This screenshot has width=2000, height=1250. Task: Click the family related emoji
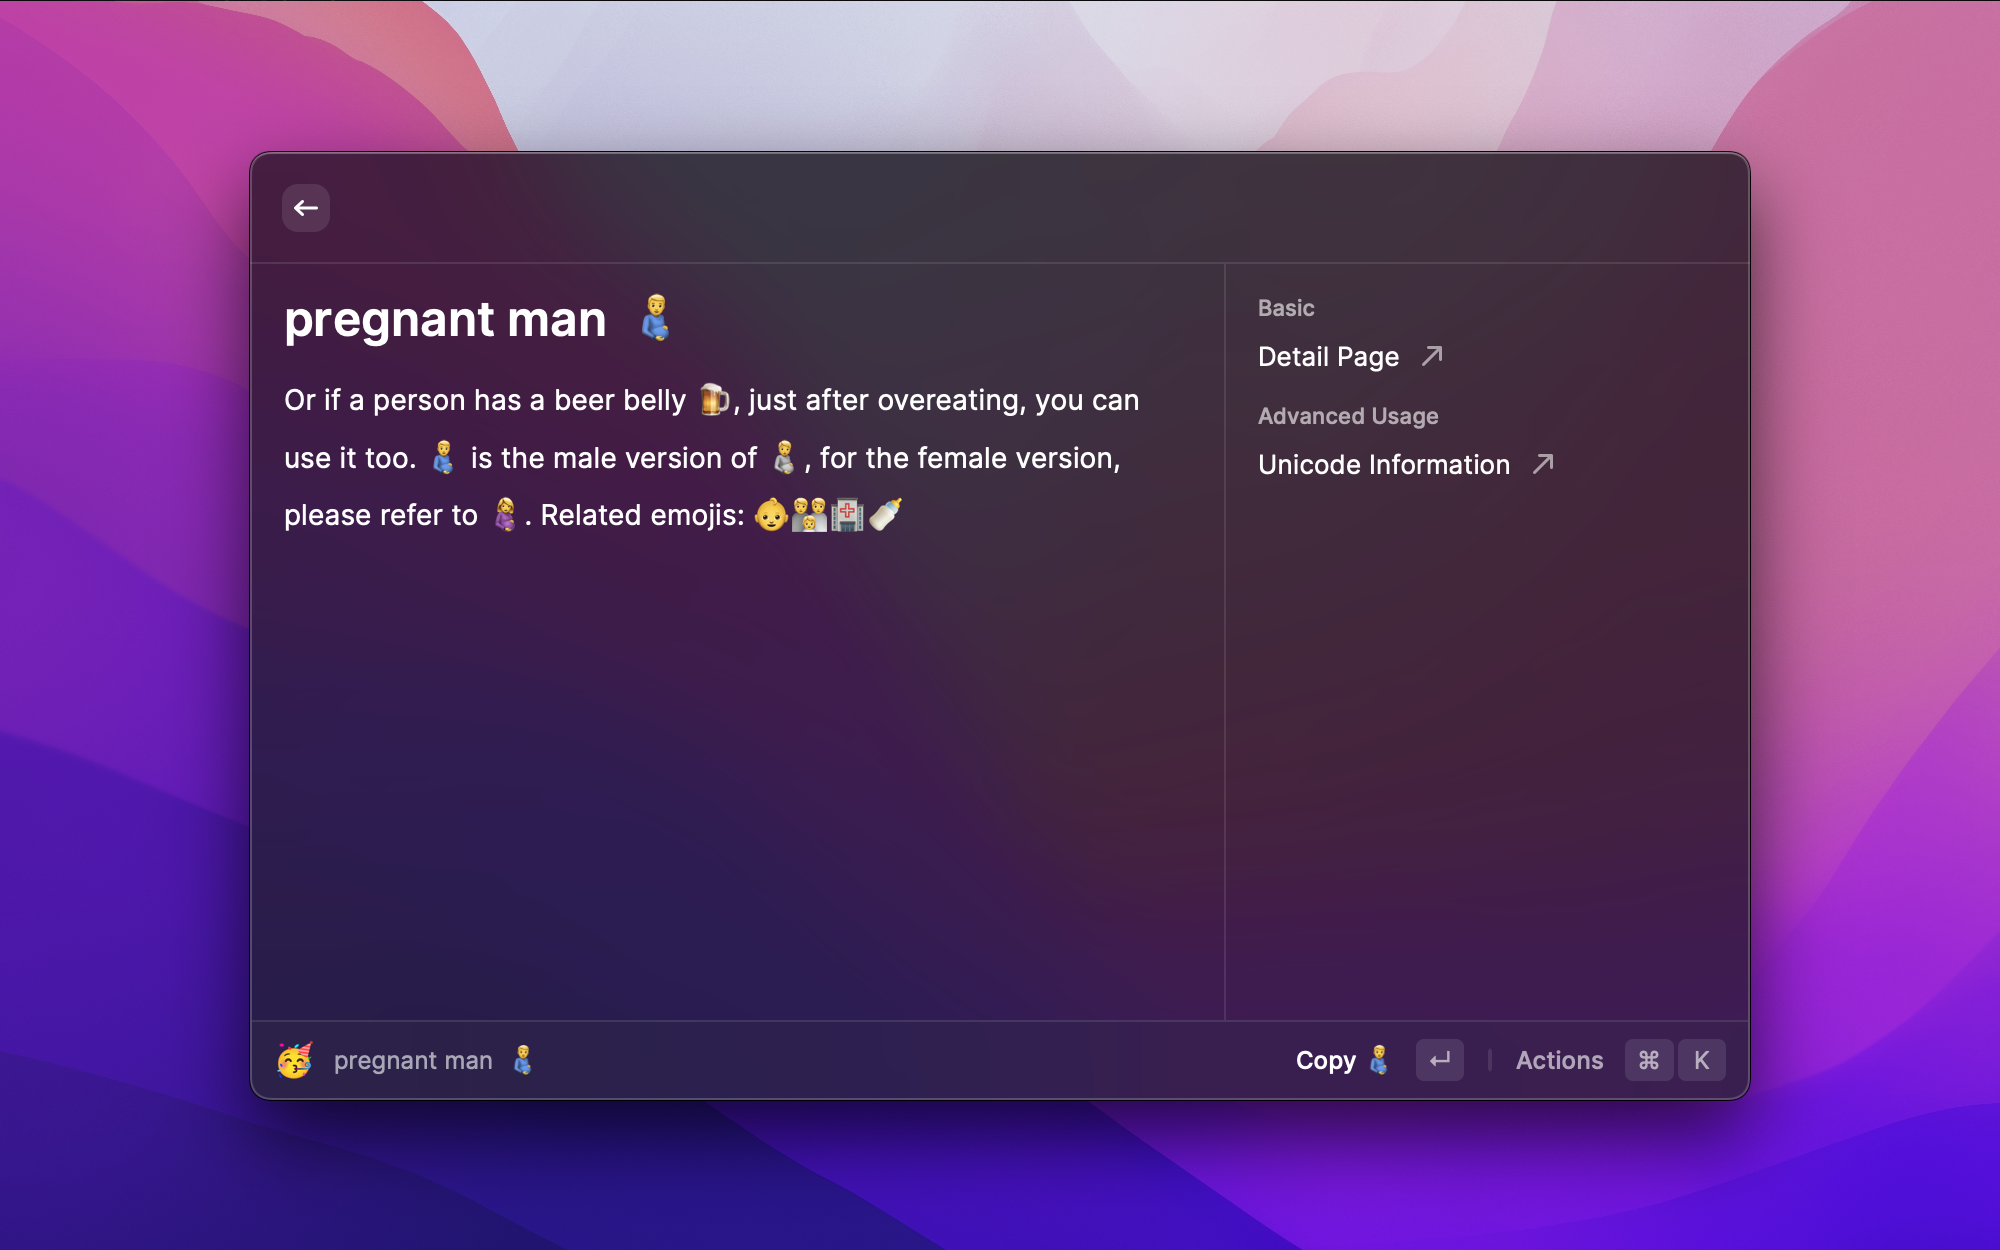tap(809, 515)
